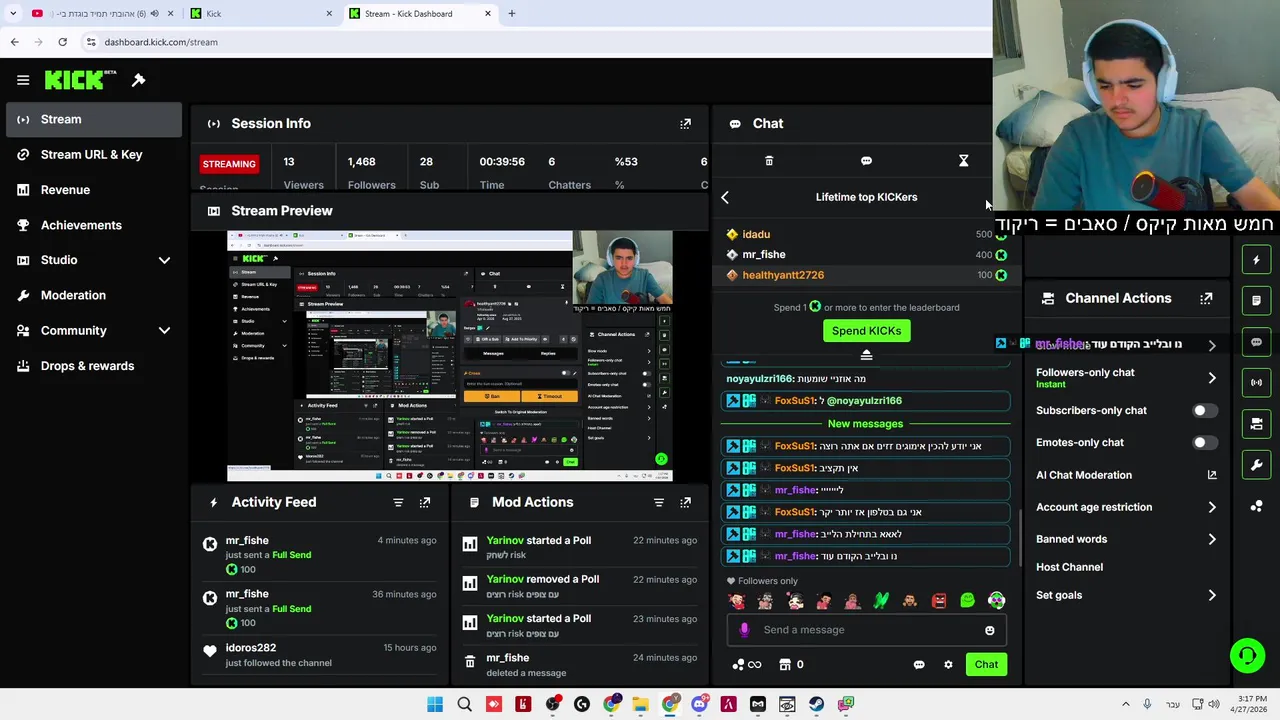This screenshot has height=720, width=1280.
Task: Click the browser address bar
Action: [535, 42]
